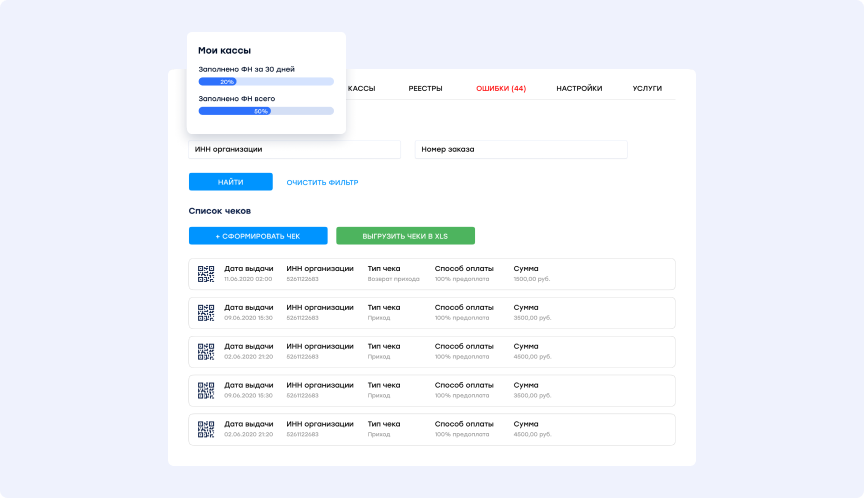Screen dimensions: 864x498
Task: Click the 1800,00 руб. amount in the list
Action: pos(532,279)
